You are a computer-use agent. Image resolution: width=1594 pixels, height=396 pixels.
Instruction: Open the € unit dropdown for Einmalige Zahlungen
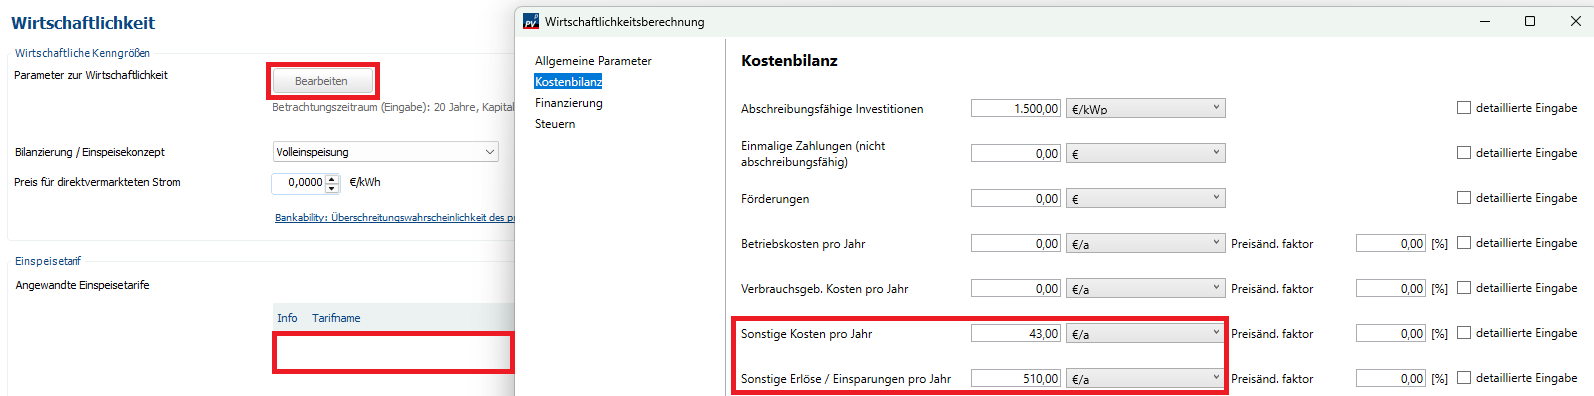(1146, 153)
